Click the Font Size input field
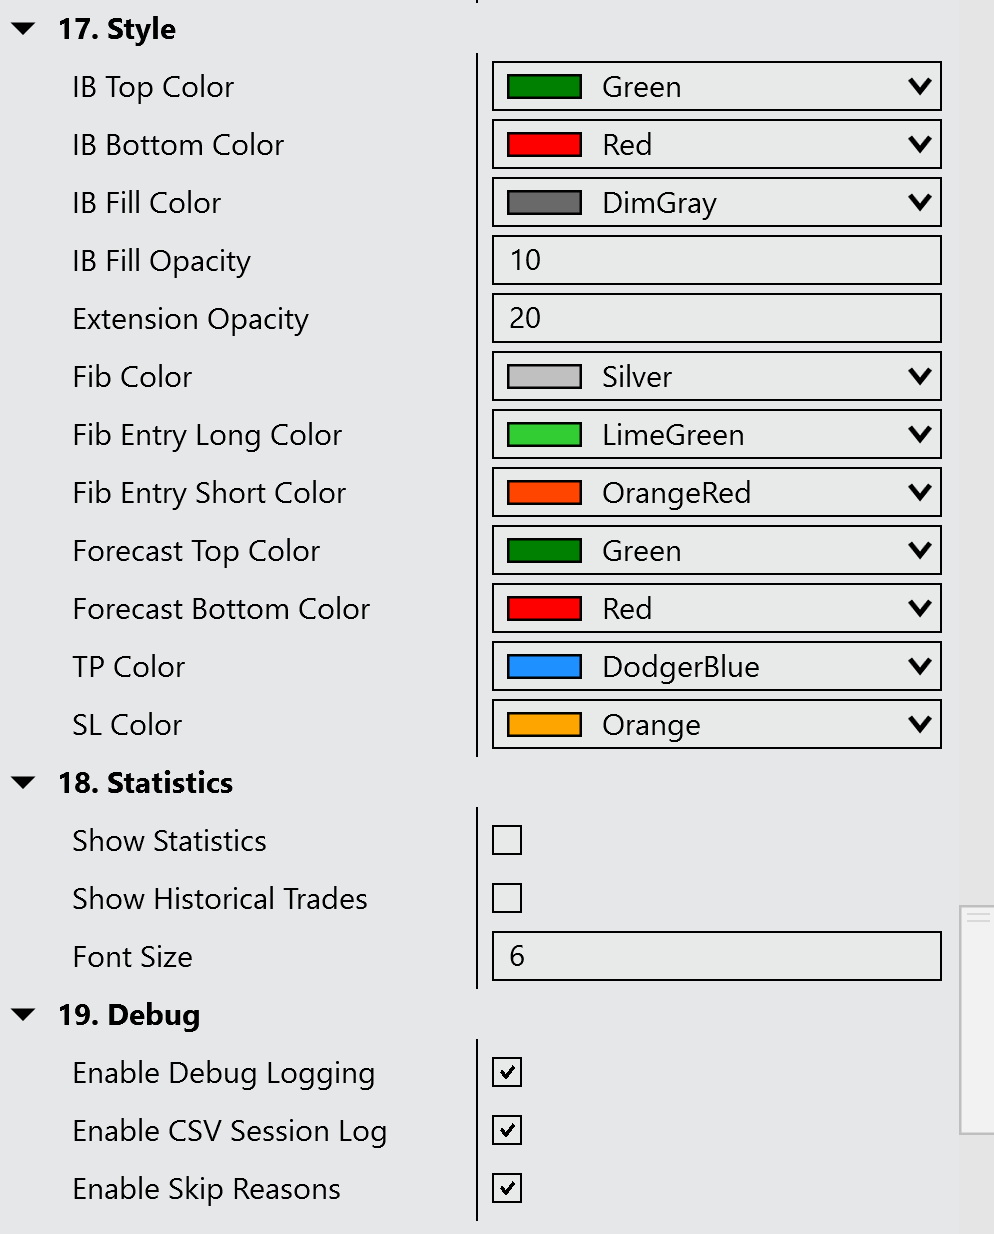This screenshot has height=1234, width=994. [716, 956]
